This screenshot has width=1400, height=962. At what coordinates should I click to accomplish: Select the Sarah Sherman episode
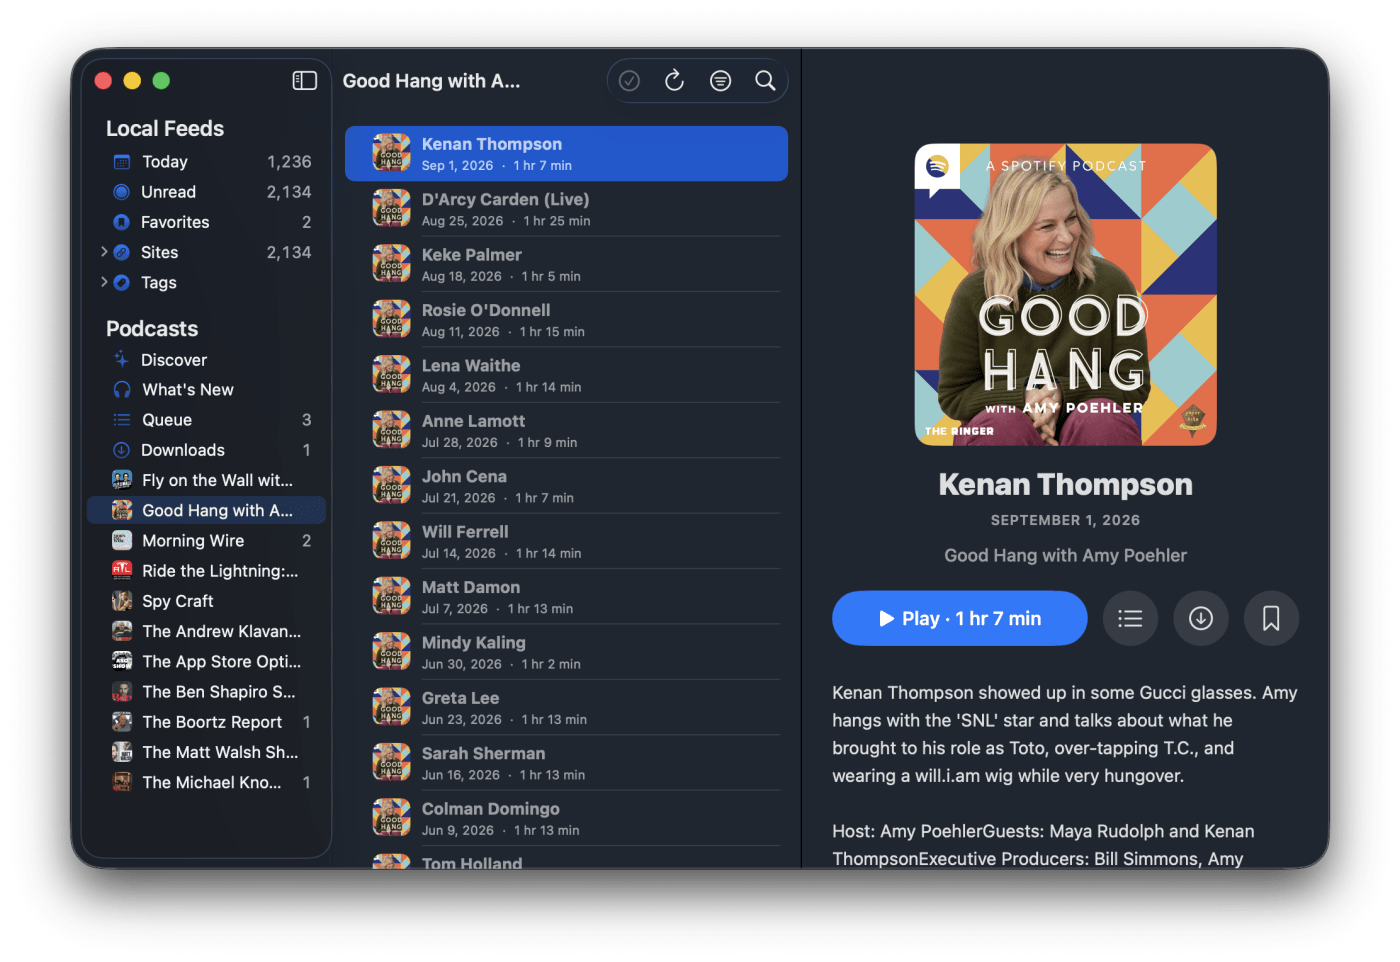[566, 763]
